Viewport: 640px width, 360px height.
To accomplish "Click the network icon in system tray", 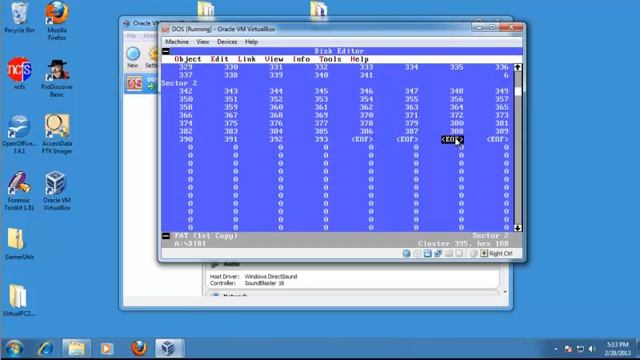I will pyautogui.click(x=580, y=349).
